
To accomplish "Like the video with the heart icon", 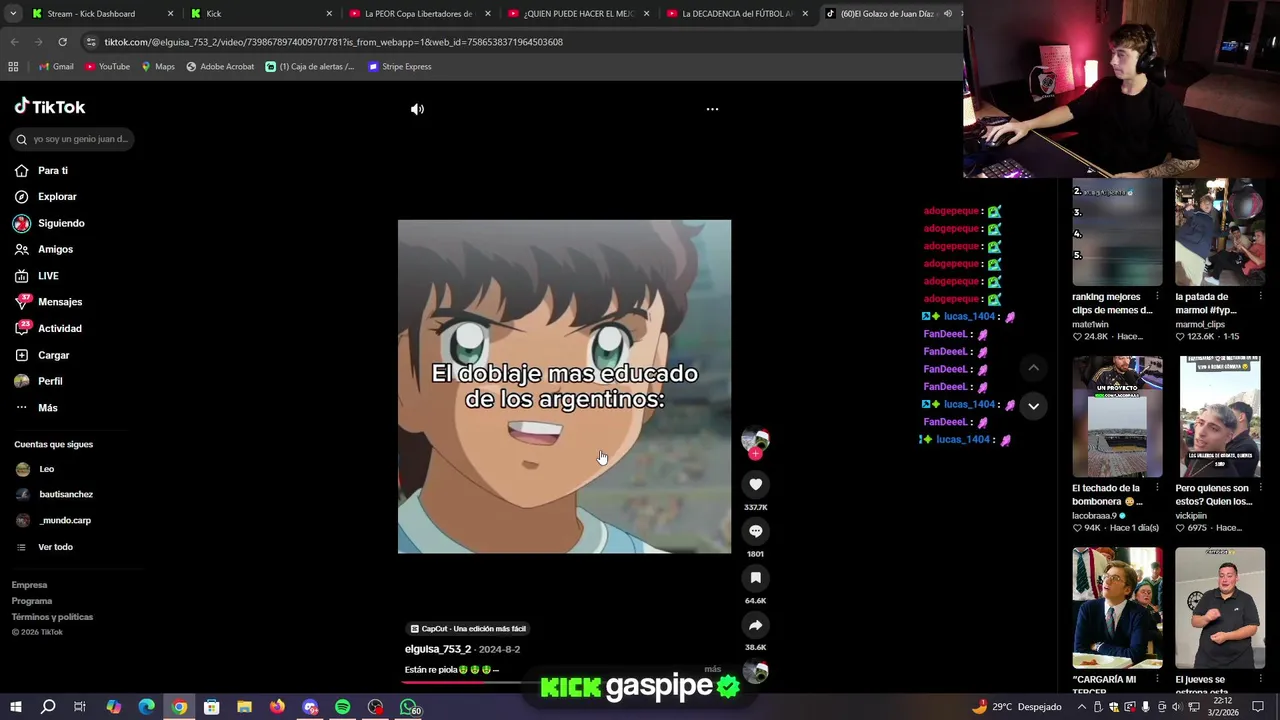I will coord(755,484).
